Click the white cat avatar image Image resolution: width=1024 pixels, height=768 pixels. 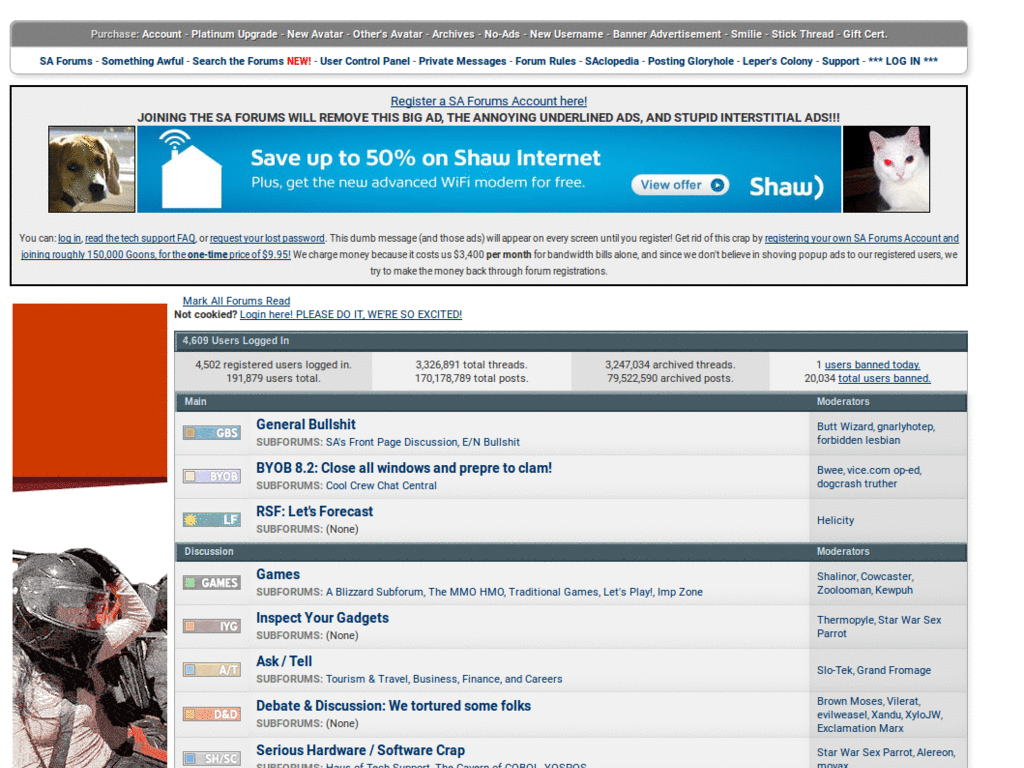coord(886,169)
